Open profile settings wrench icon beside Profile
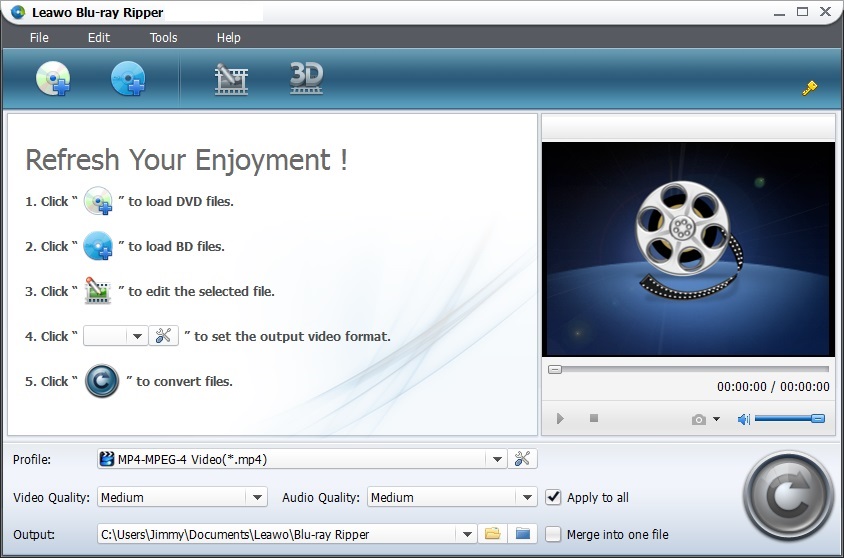The height and width of the screenshot is (558, 844). tap(523, 459)
